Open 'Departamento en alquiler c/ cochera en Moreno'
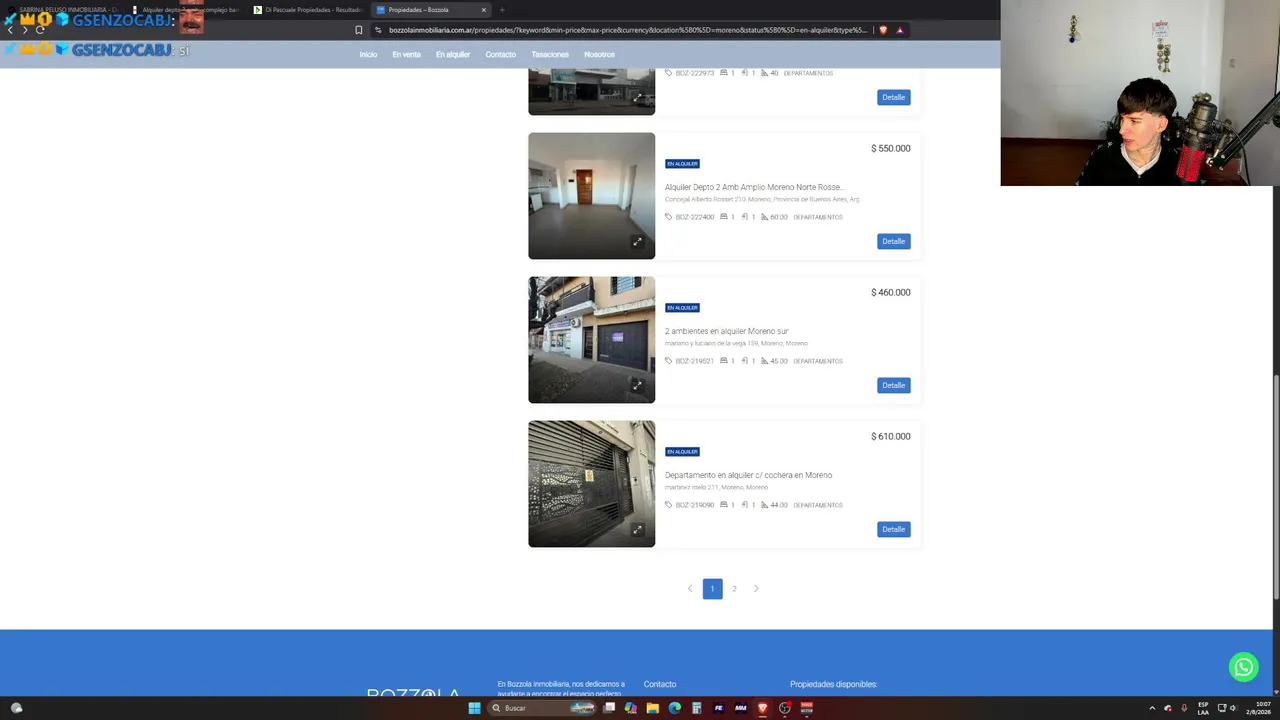1280x720 pixels. (x=748, y=475)
